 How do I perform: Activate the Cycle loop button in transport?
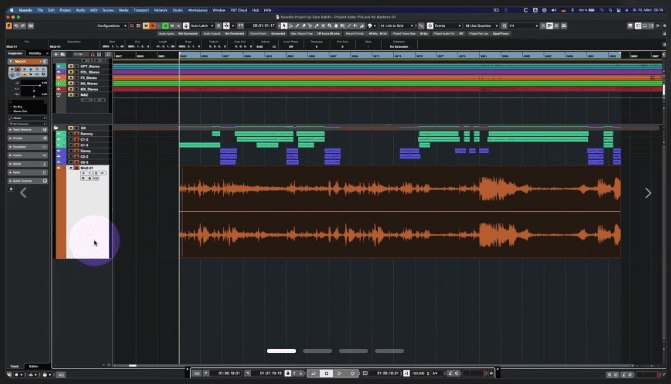(x=313, y=373)
